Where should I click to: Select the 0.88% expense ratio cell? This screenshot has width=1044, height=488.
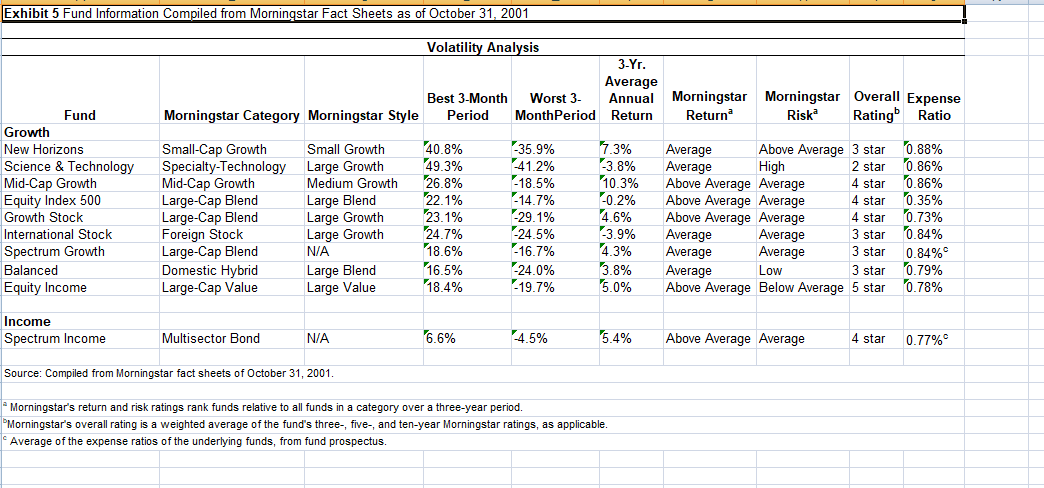(x=933, y=149)
